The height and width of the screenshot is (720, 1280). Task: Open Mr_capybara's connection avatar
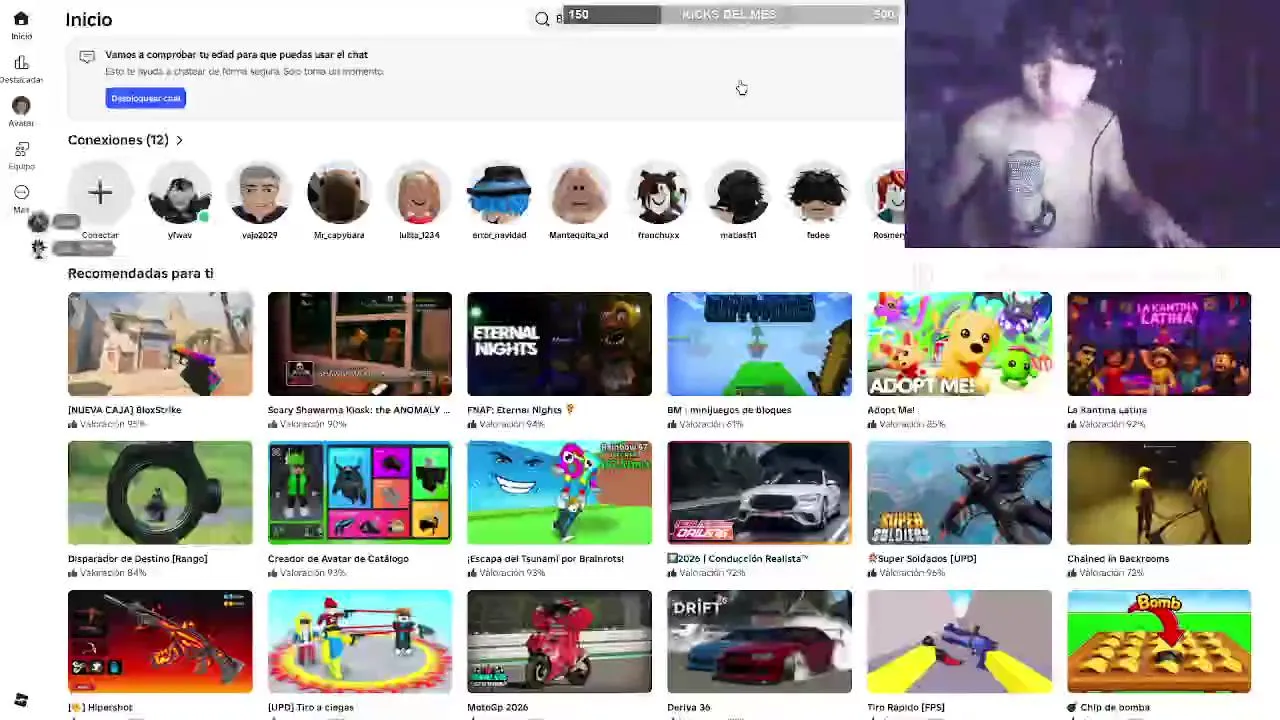(x=339, y=192)
